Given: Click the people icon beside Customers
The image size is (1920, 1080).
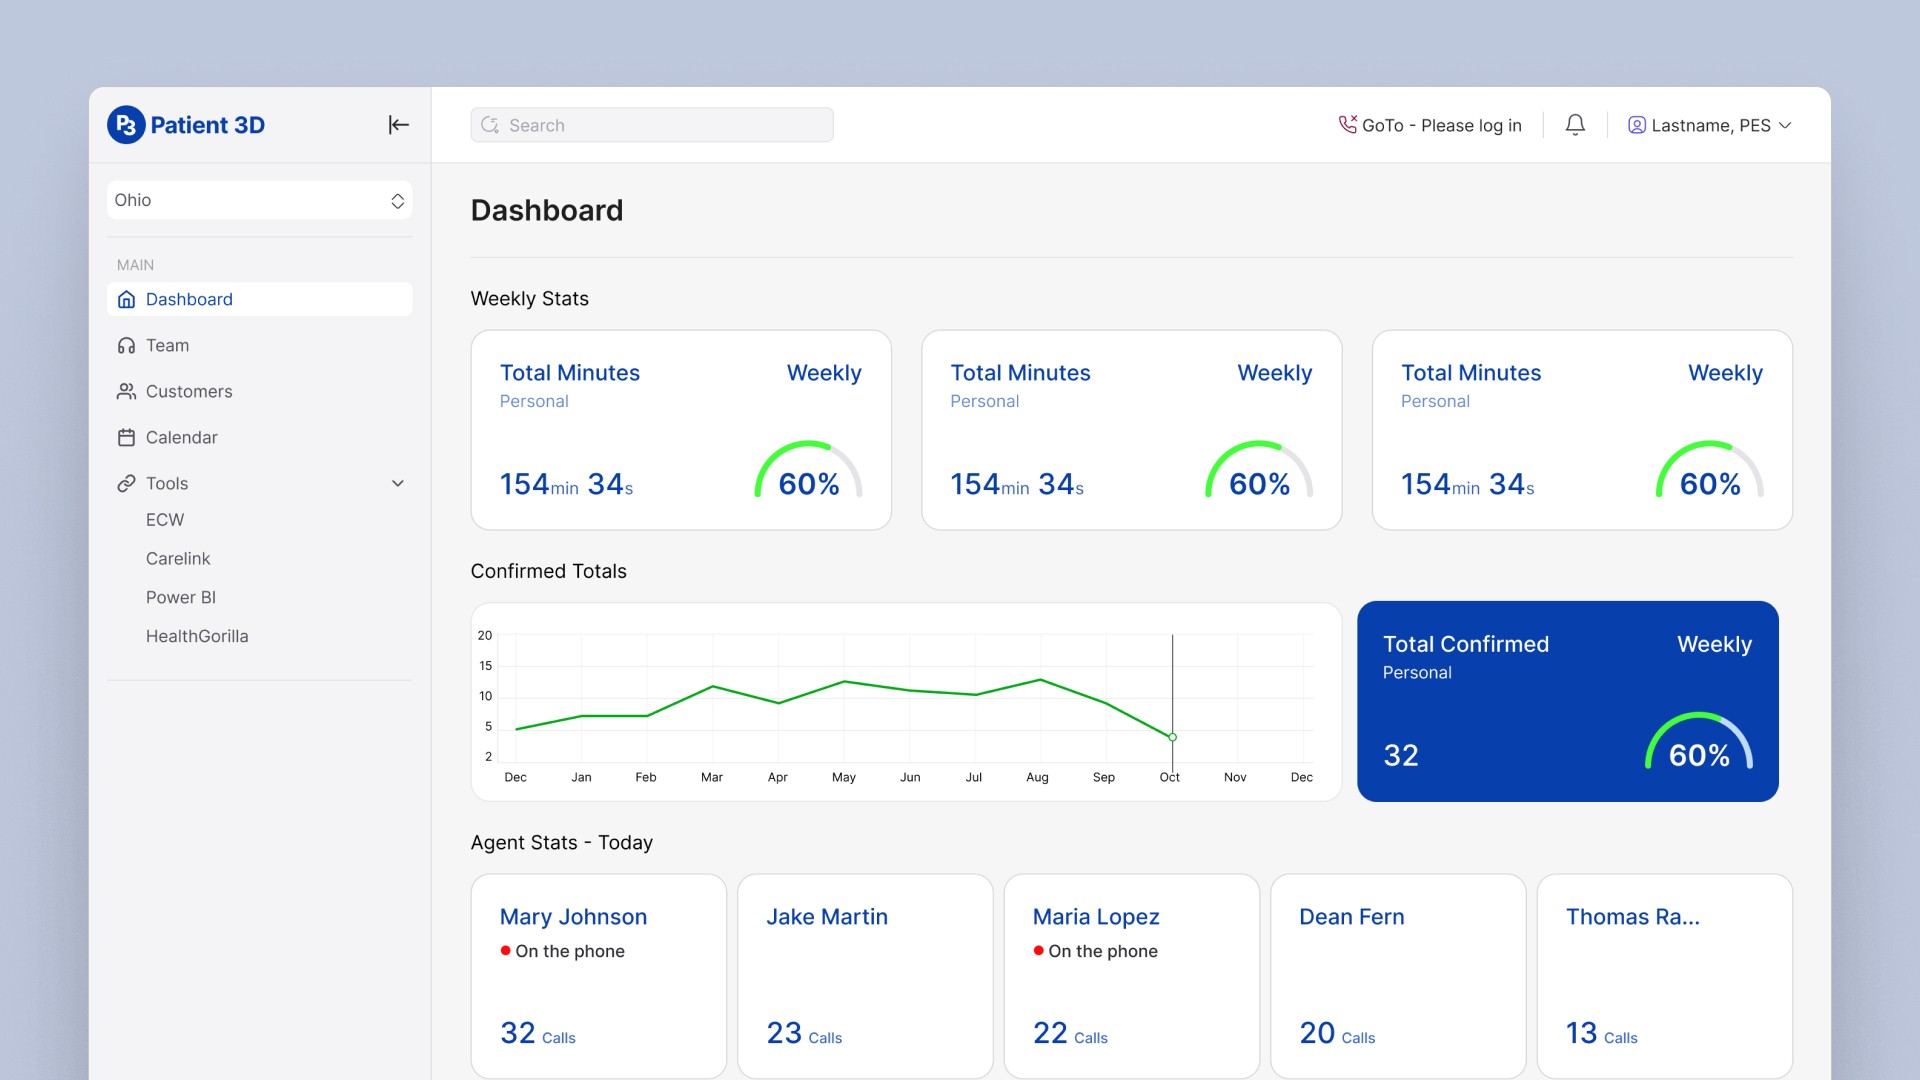Looking at the screenshot, I should [126, 392].
